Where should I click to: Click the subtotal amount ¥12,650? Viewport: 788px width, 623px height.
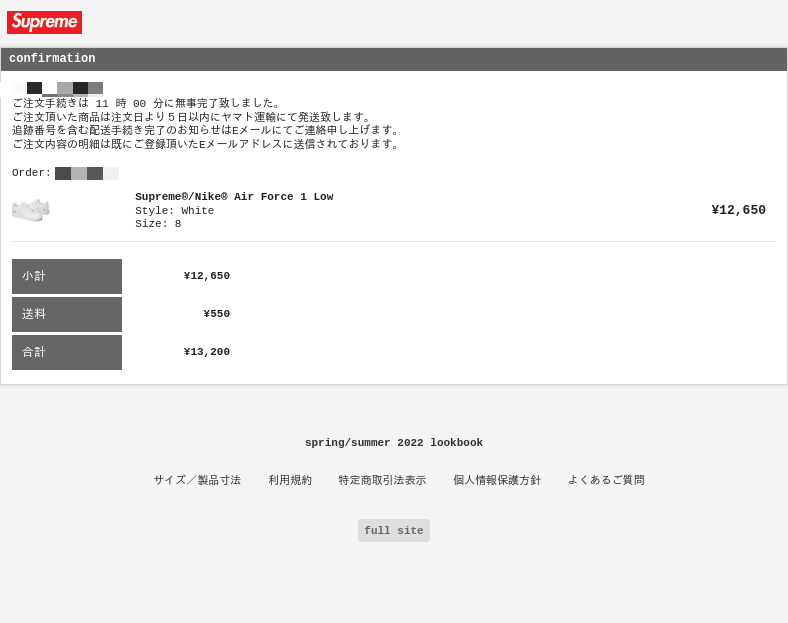click(x=207, y=276)
